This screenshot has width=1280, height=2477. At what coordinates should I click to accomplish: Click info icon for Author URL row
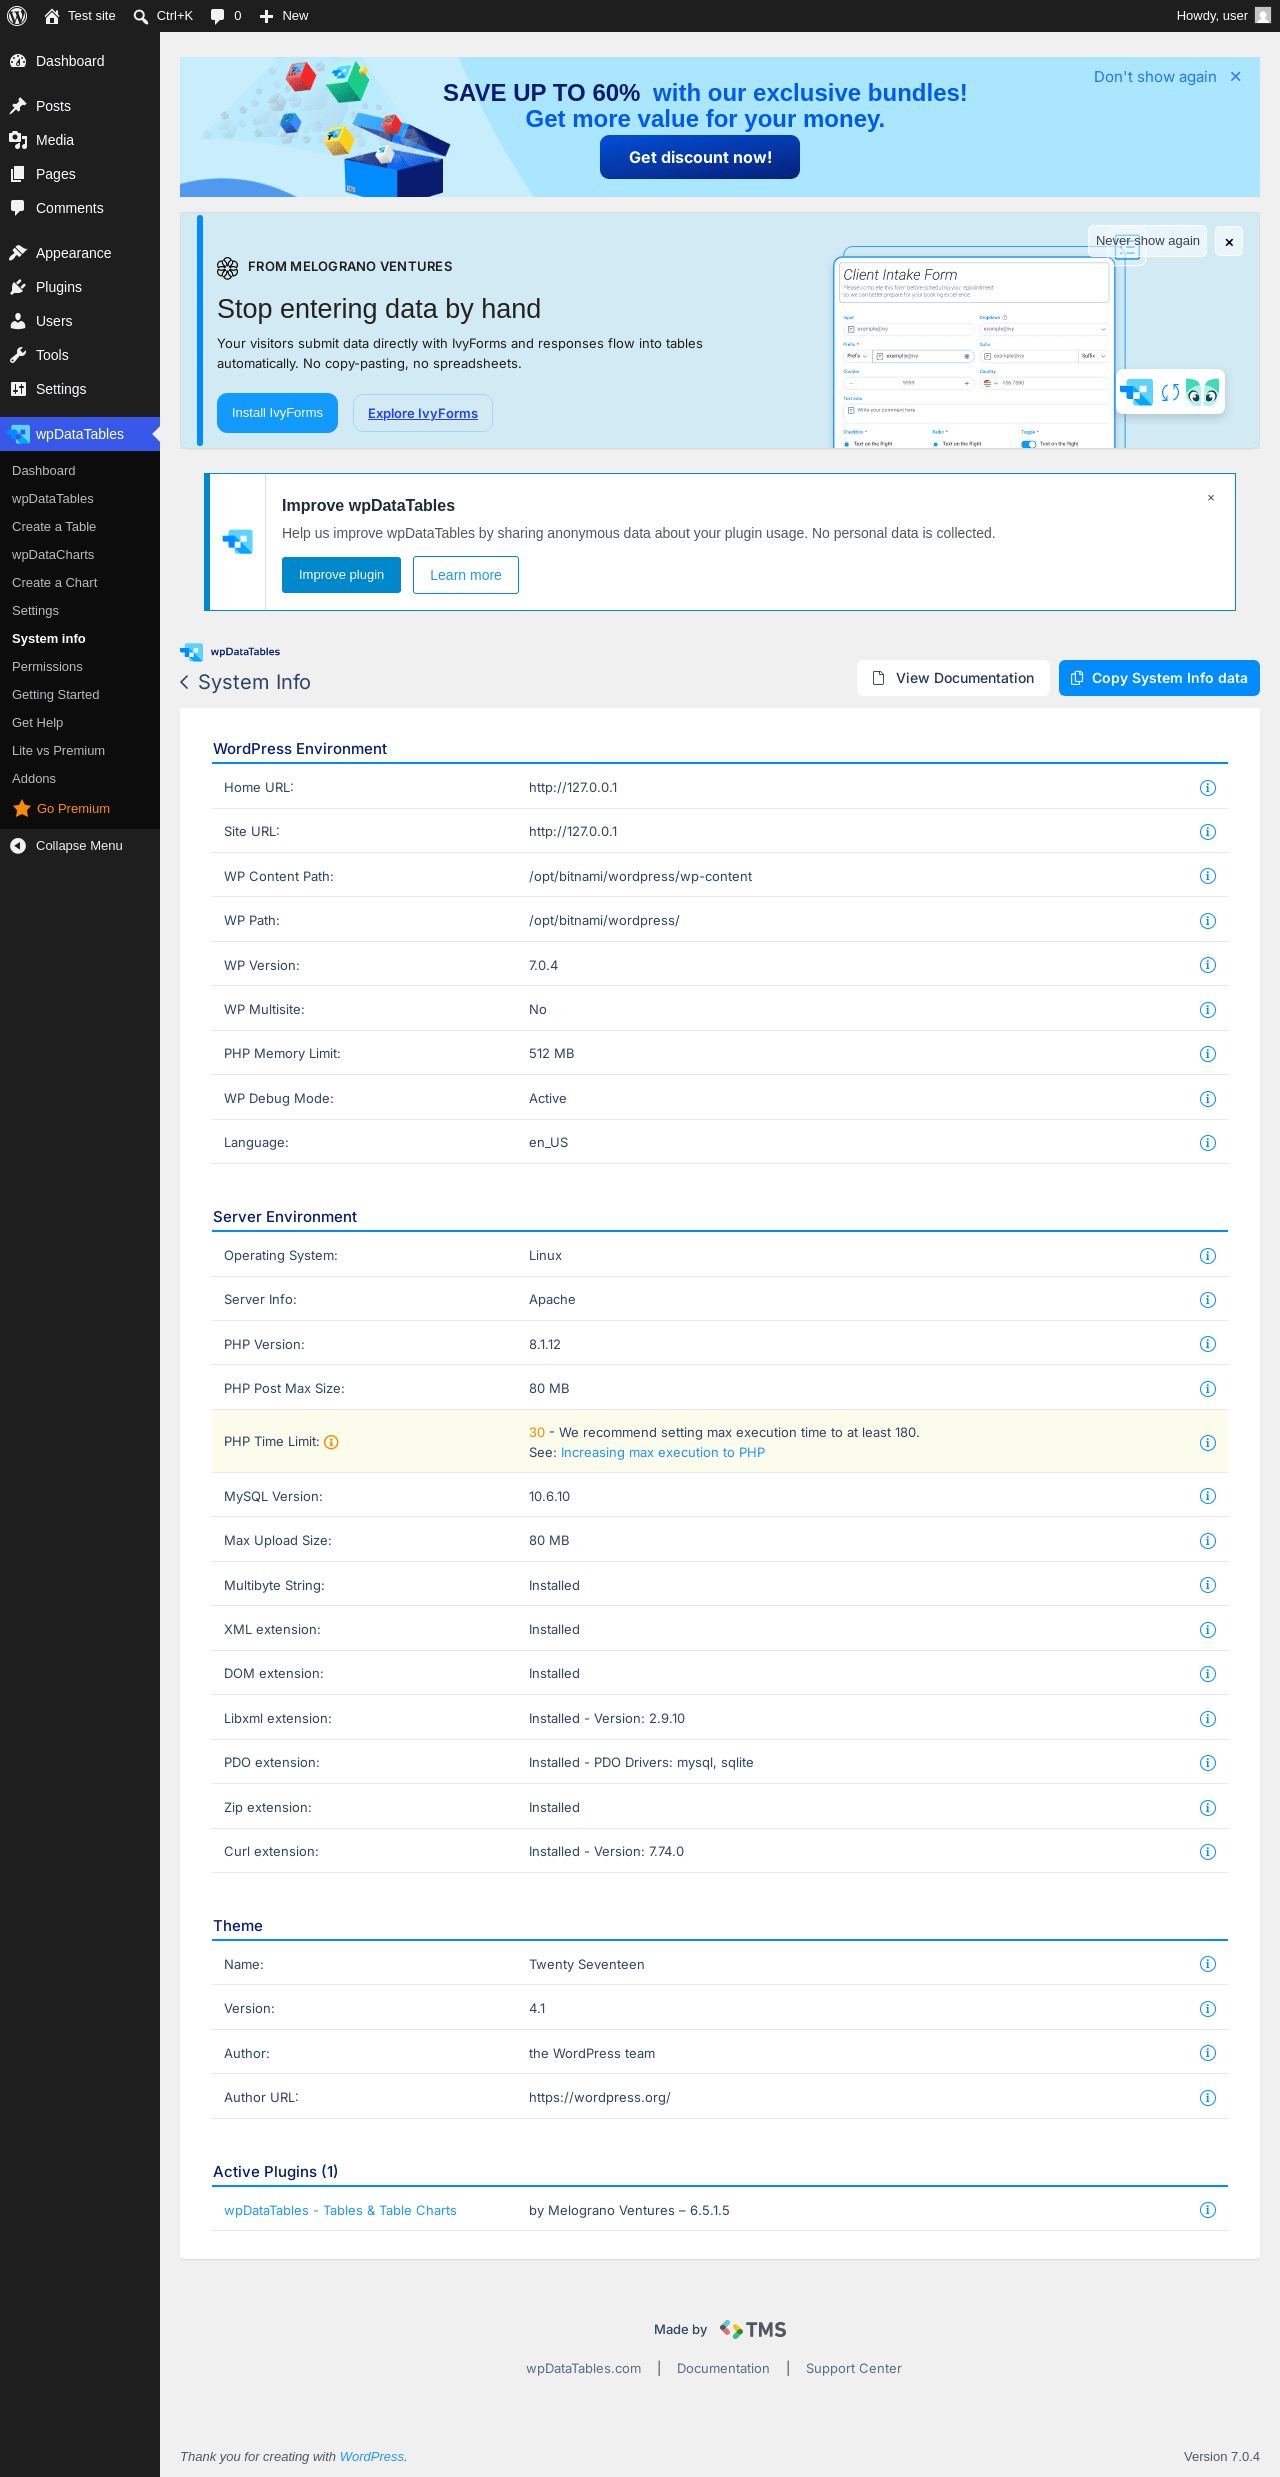1208,2098
